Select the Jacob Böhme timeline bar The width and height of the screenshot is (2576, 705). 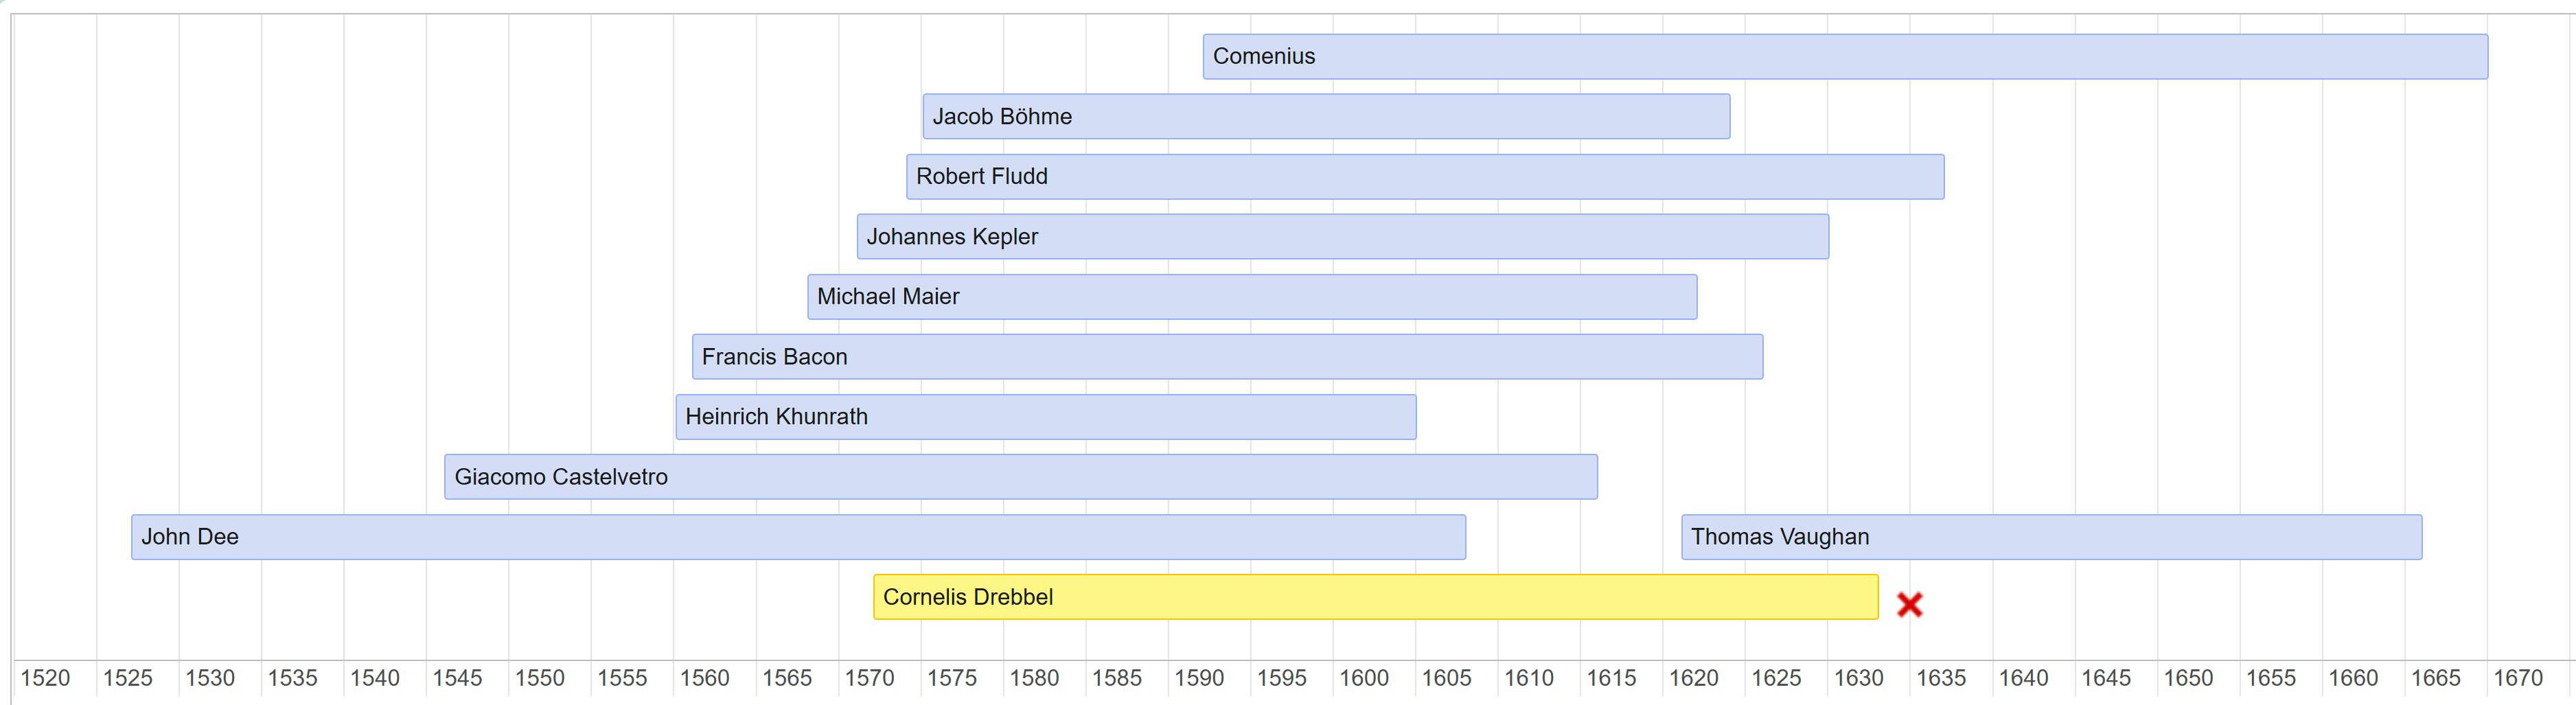click(1325, 117)
